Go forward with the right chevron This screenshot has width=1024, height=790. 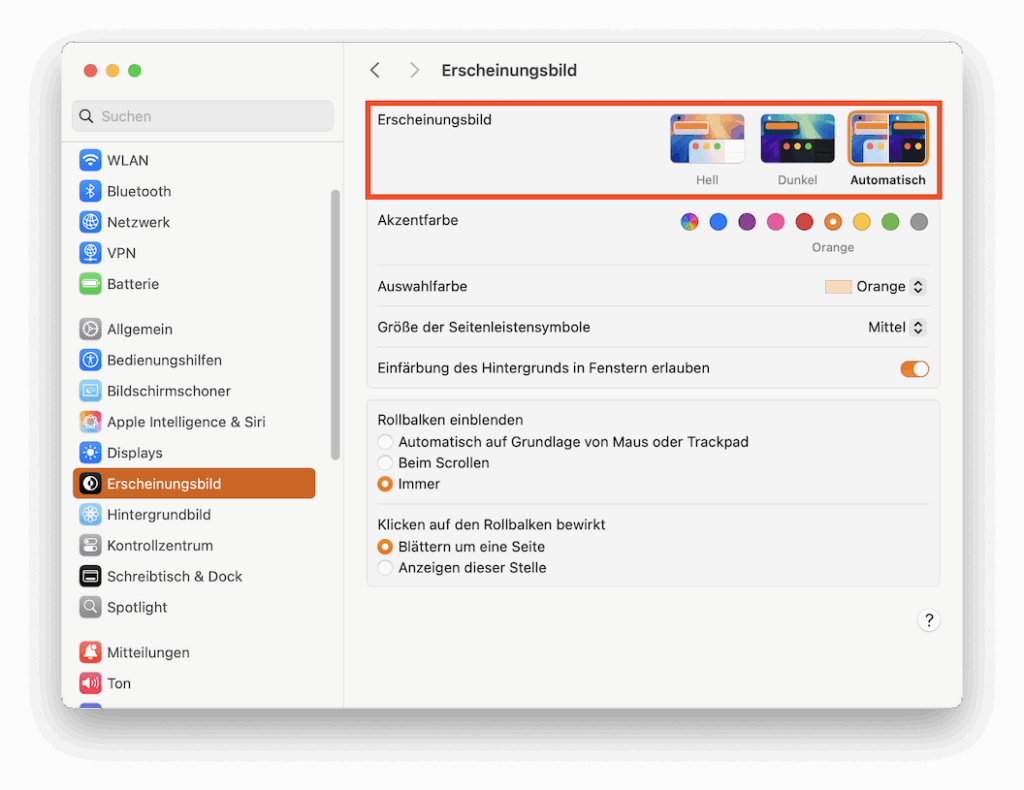[x=414, y=70]
